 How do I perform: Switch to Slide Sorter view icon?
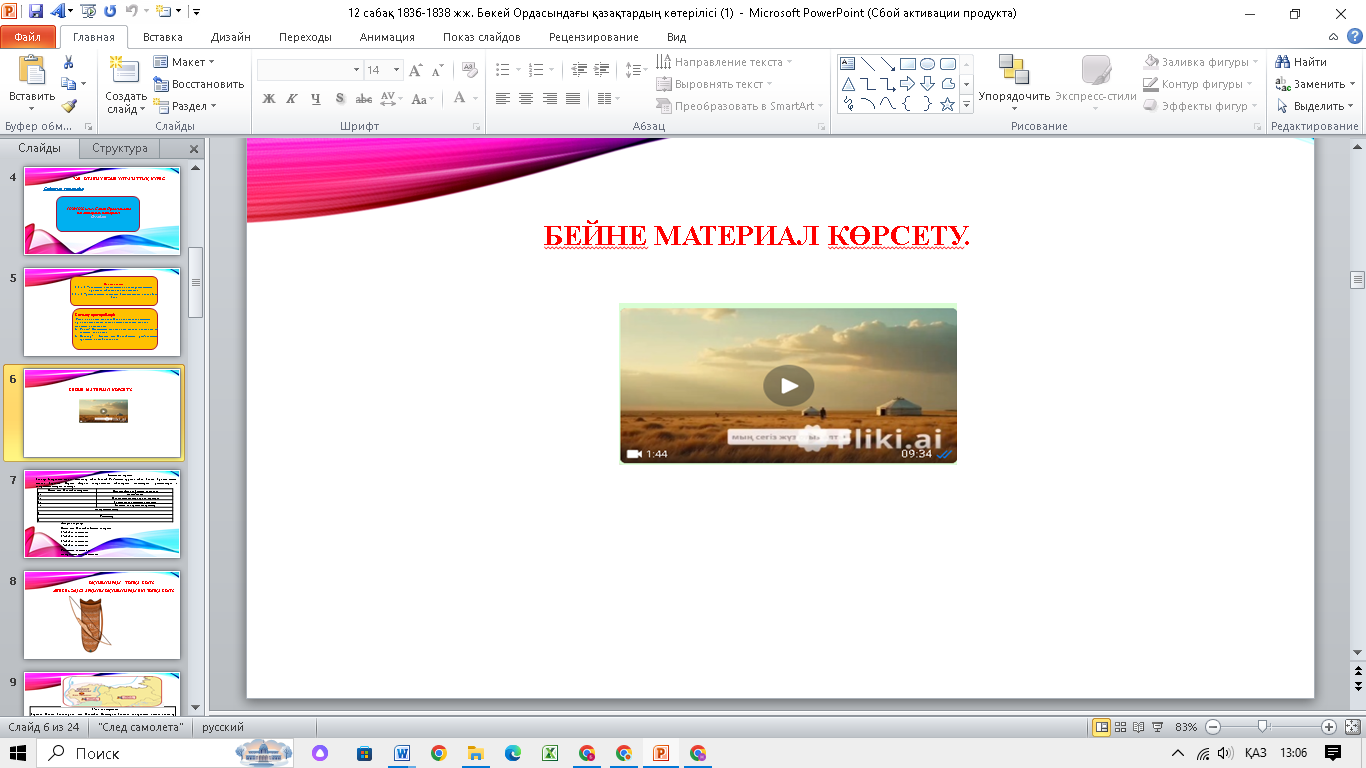coord(1120,727)
